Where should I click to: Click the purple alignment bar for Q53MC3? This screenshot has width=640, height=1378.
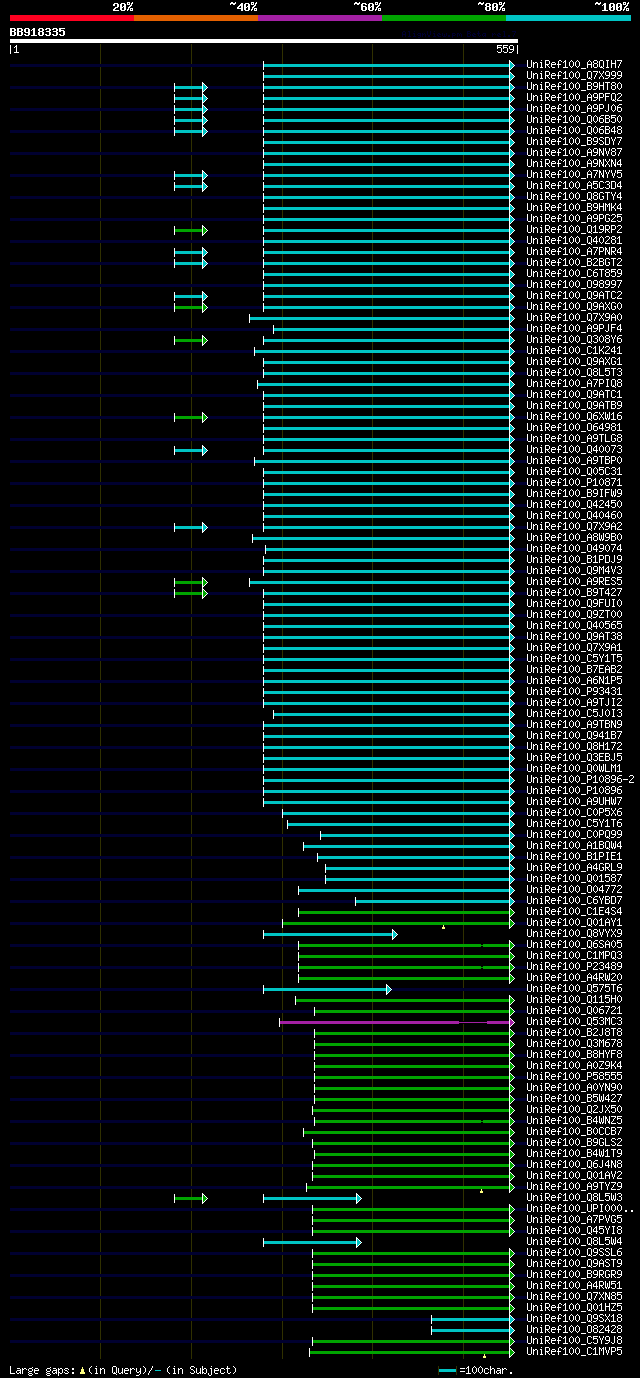pyautogui.click(x=396, y=1022)
